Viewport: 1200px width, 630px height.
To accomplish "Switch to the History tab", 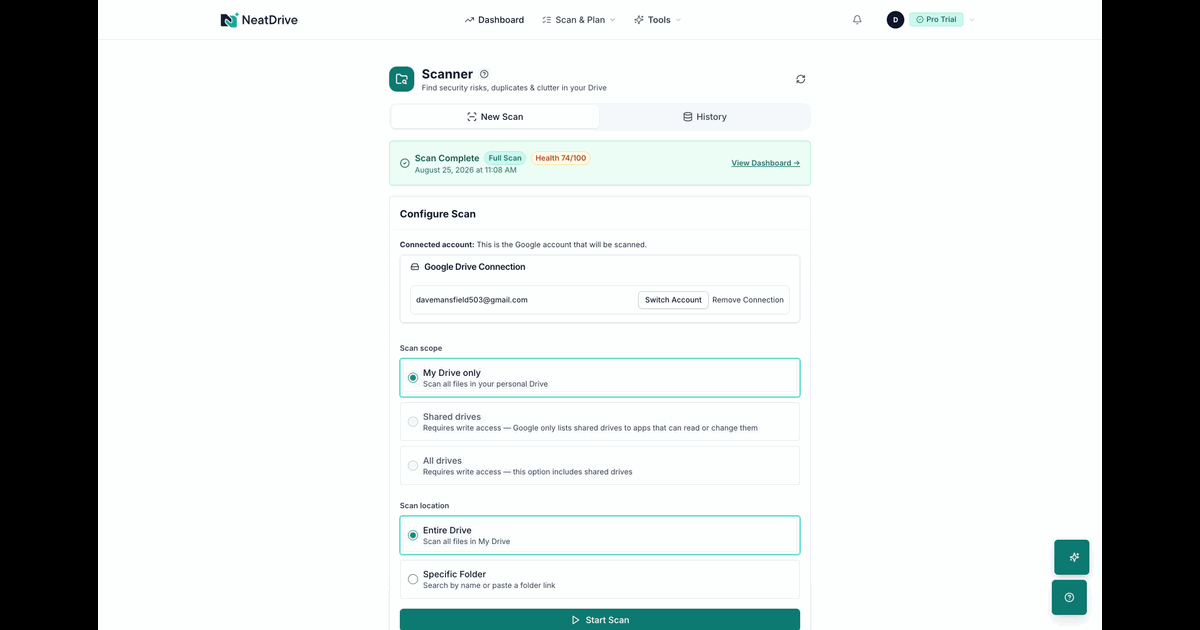I will point(704,117).
